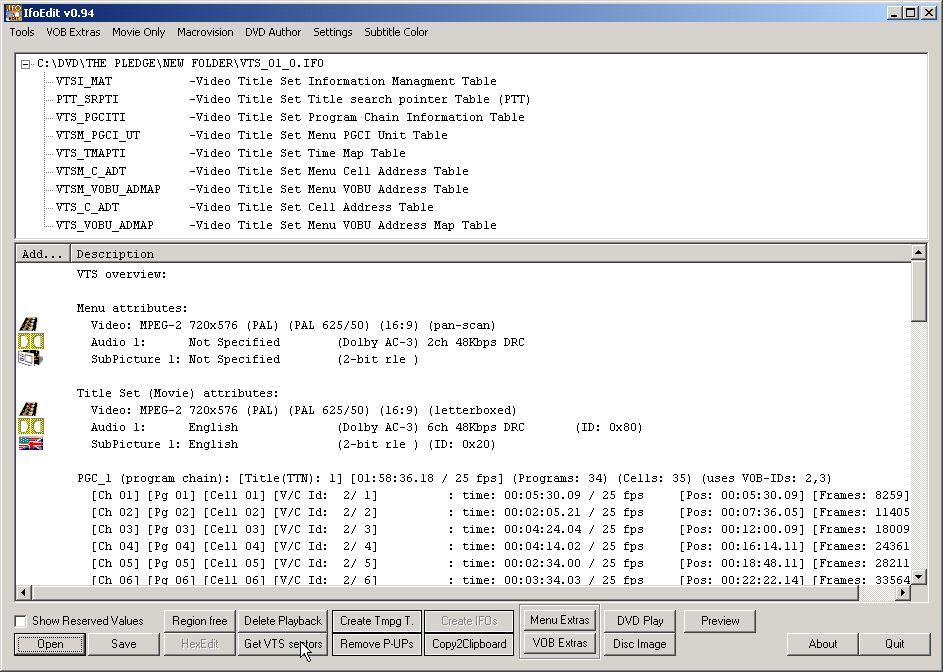Click Audio 1 English Dolby AC-3 6ch line
Viewport: 943px width, 672px height.
pyautogui.click(x=366, y=427)
